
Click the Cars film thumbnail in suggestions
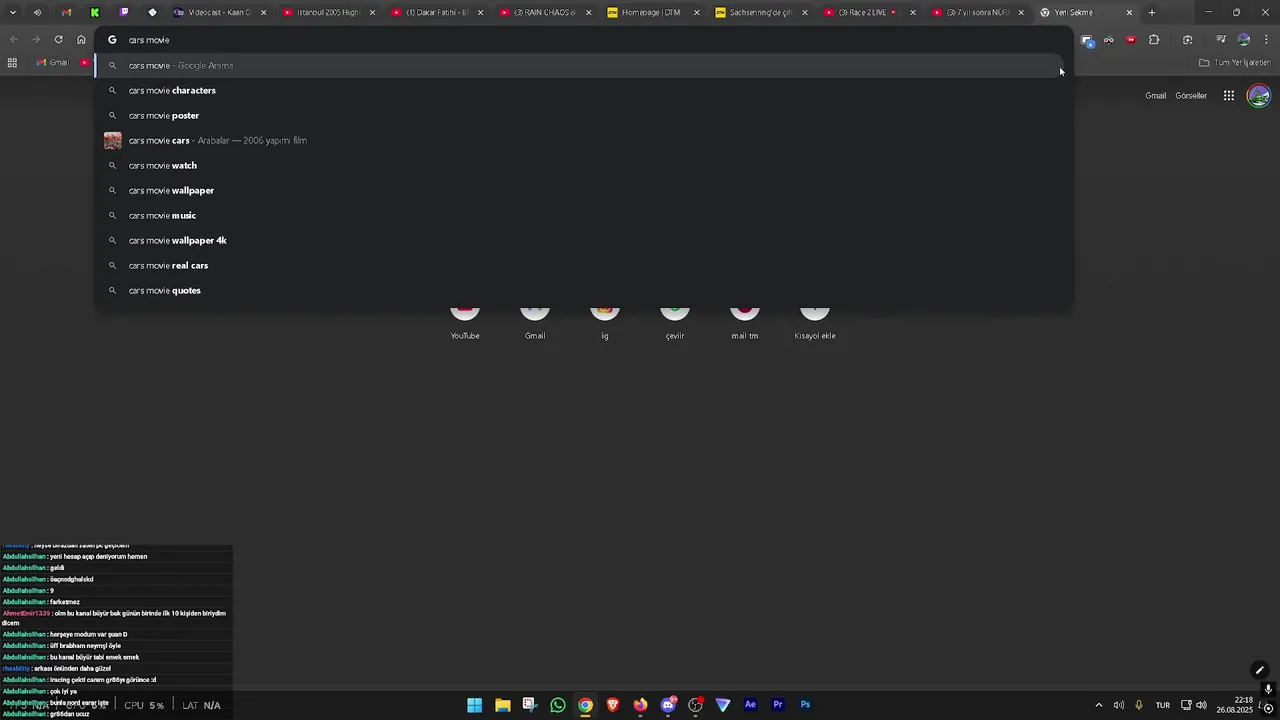click(x=113, y=141)
